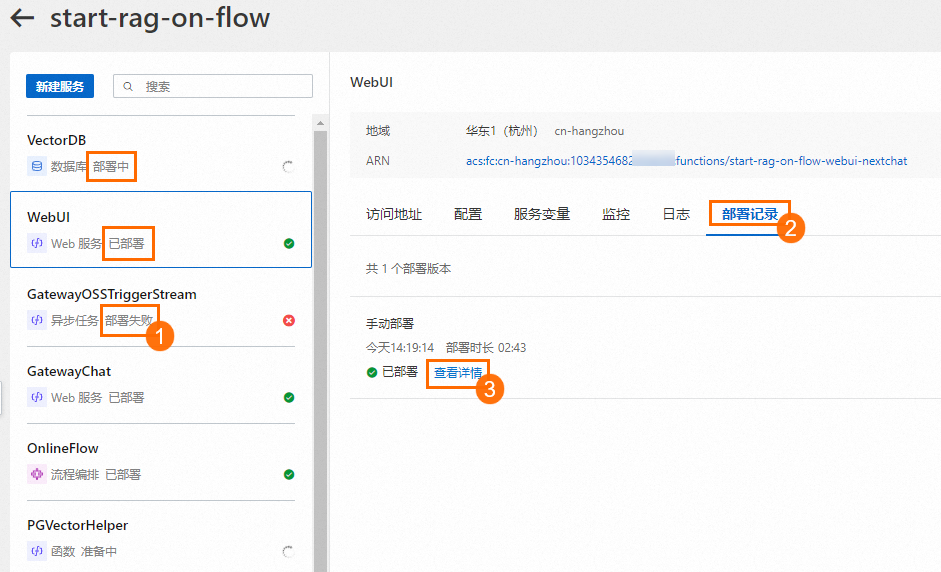Click the 已部署 status on the WebUI row
Image resolution: width=941 pixels, height=572 pixels.
(x=127, y=244)
